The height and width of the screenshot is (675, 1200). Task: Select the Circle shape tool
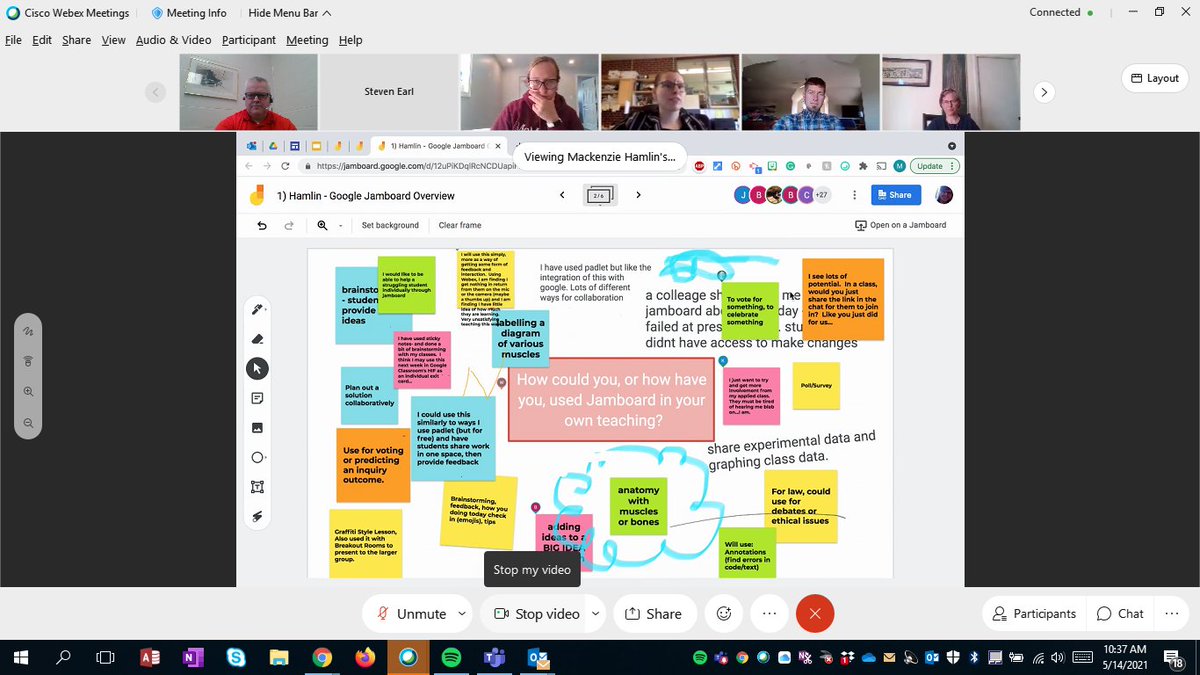click(257, 457)
